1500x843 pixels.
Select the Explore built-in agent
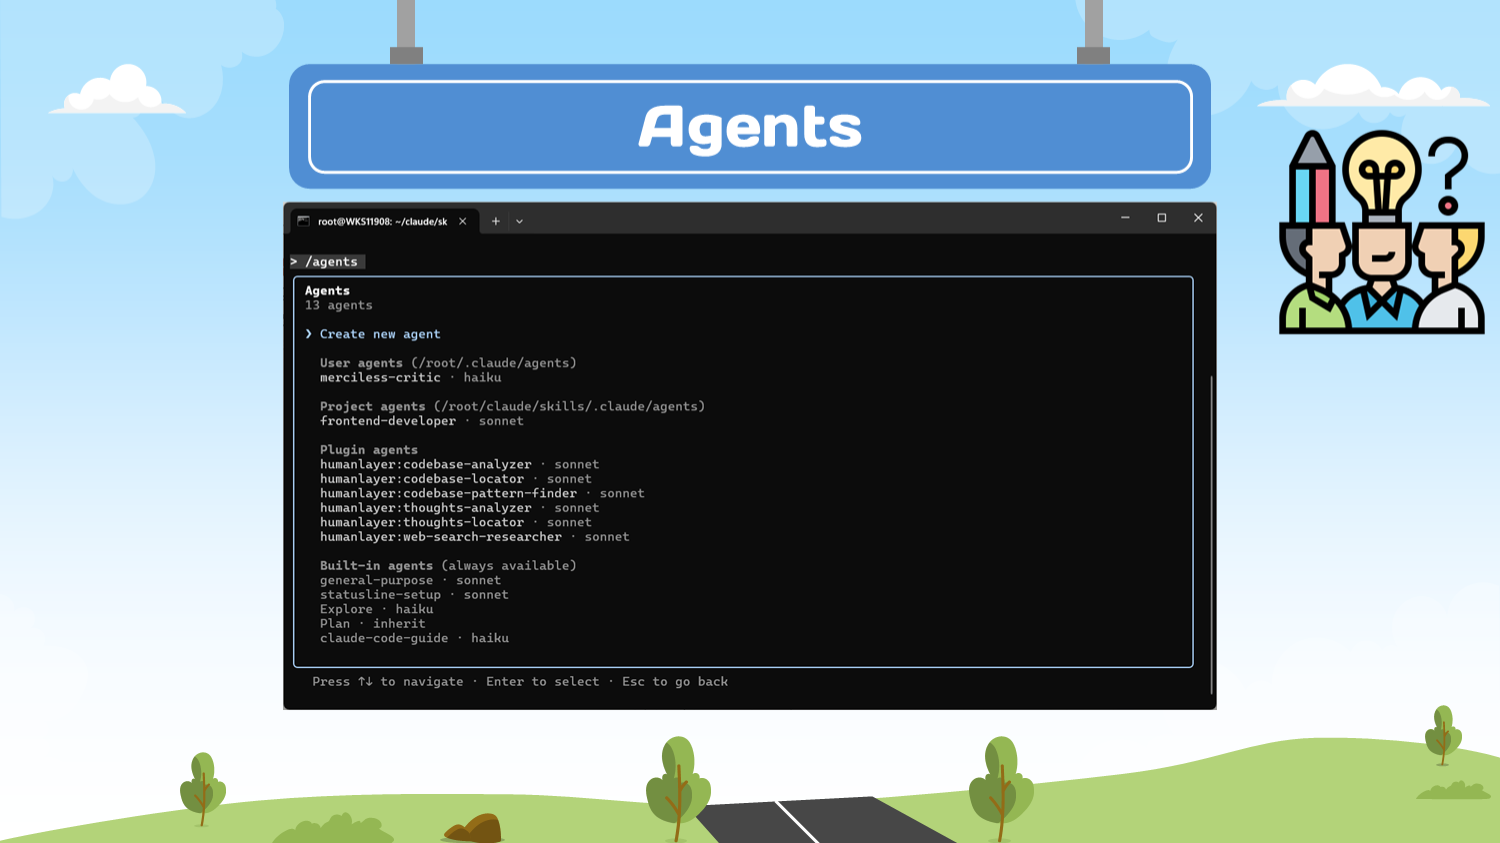(346, 609)
